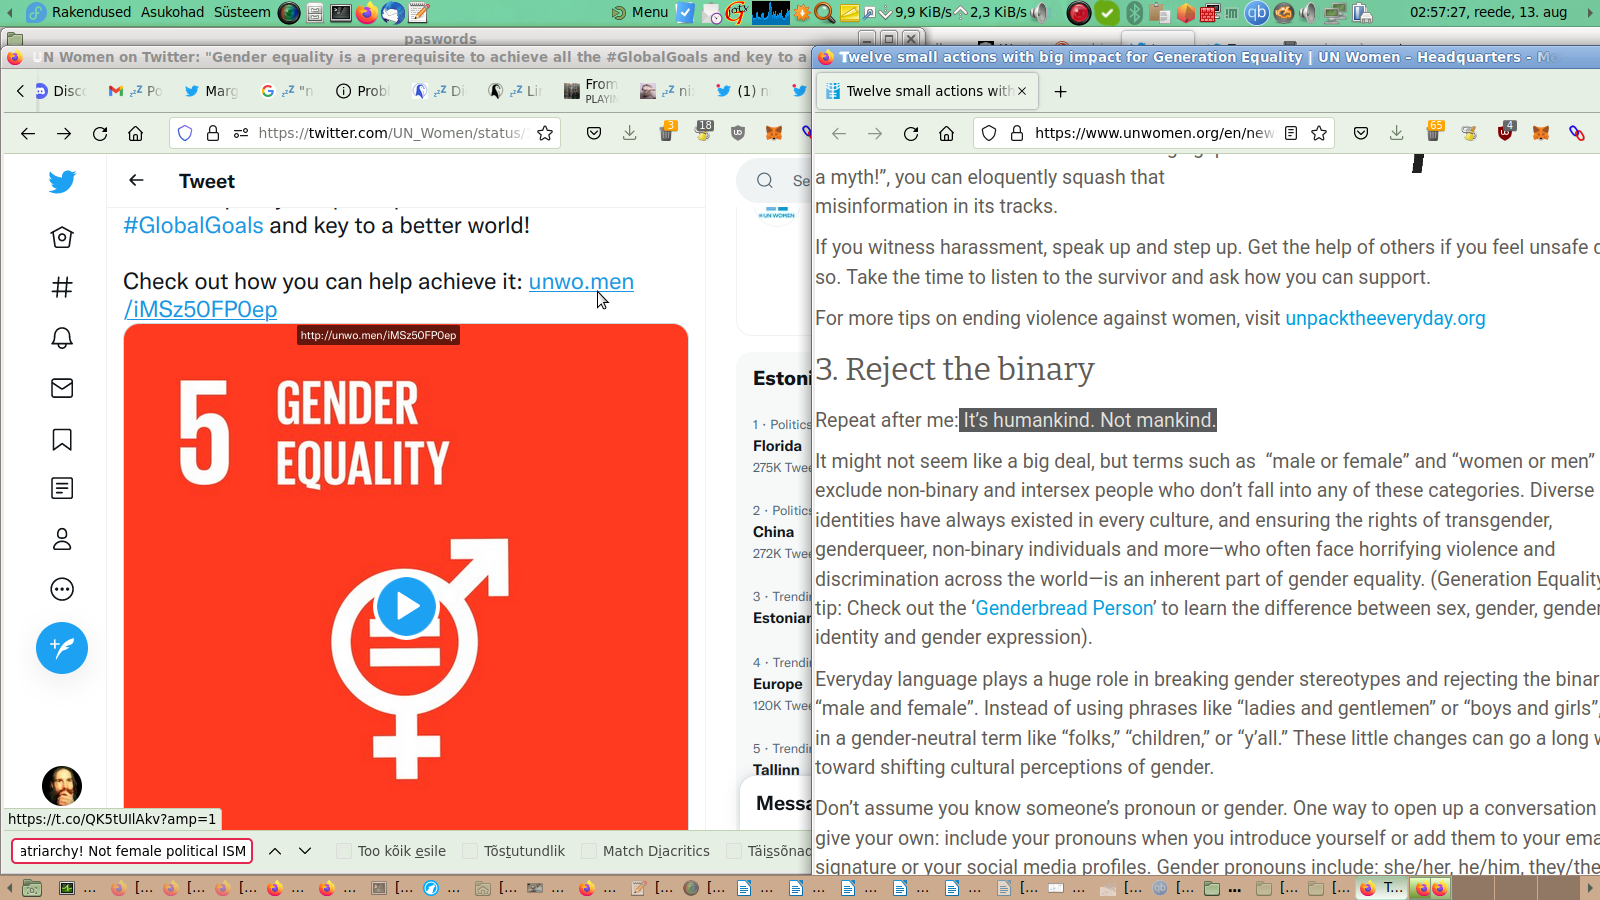The height and width of the screenshot is (900, 1600).
Task: Toggle 'Too kõik esile' highlight-all checkbox
Action: point(344,851)
